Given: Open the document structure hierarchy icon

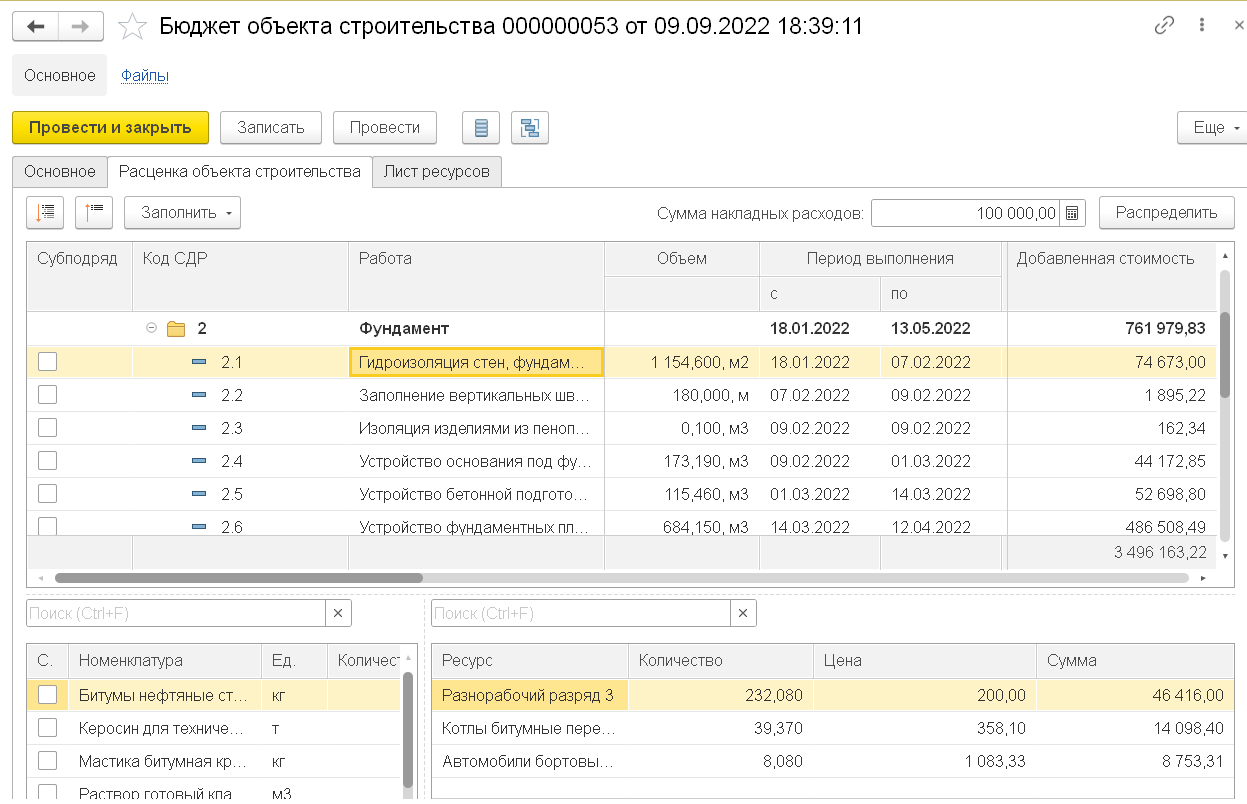Looking at the screenshot, I should click(x=529, y=128).
